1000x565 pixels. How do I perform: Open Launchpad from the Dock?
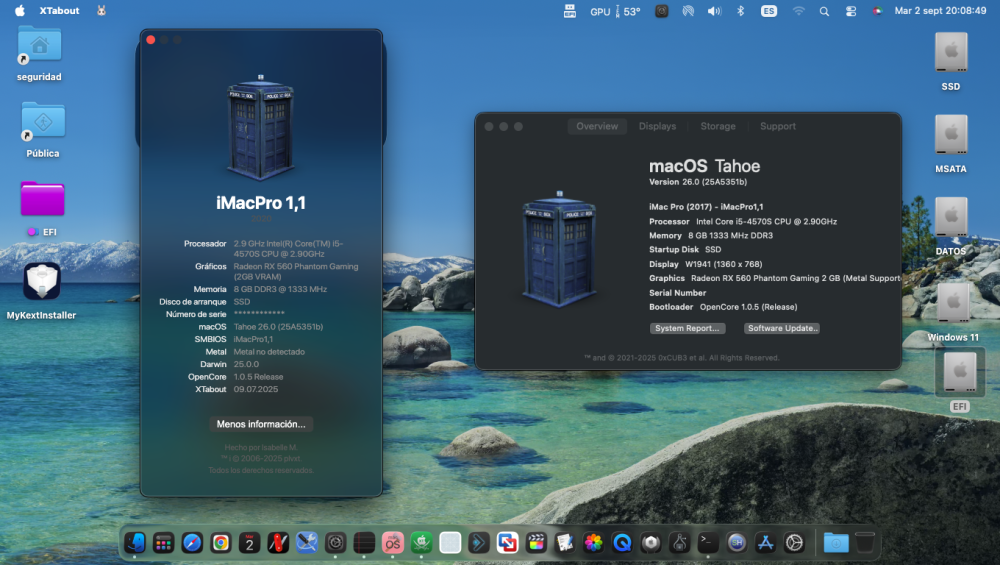click(x=163, y=543)
